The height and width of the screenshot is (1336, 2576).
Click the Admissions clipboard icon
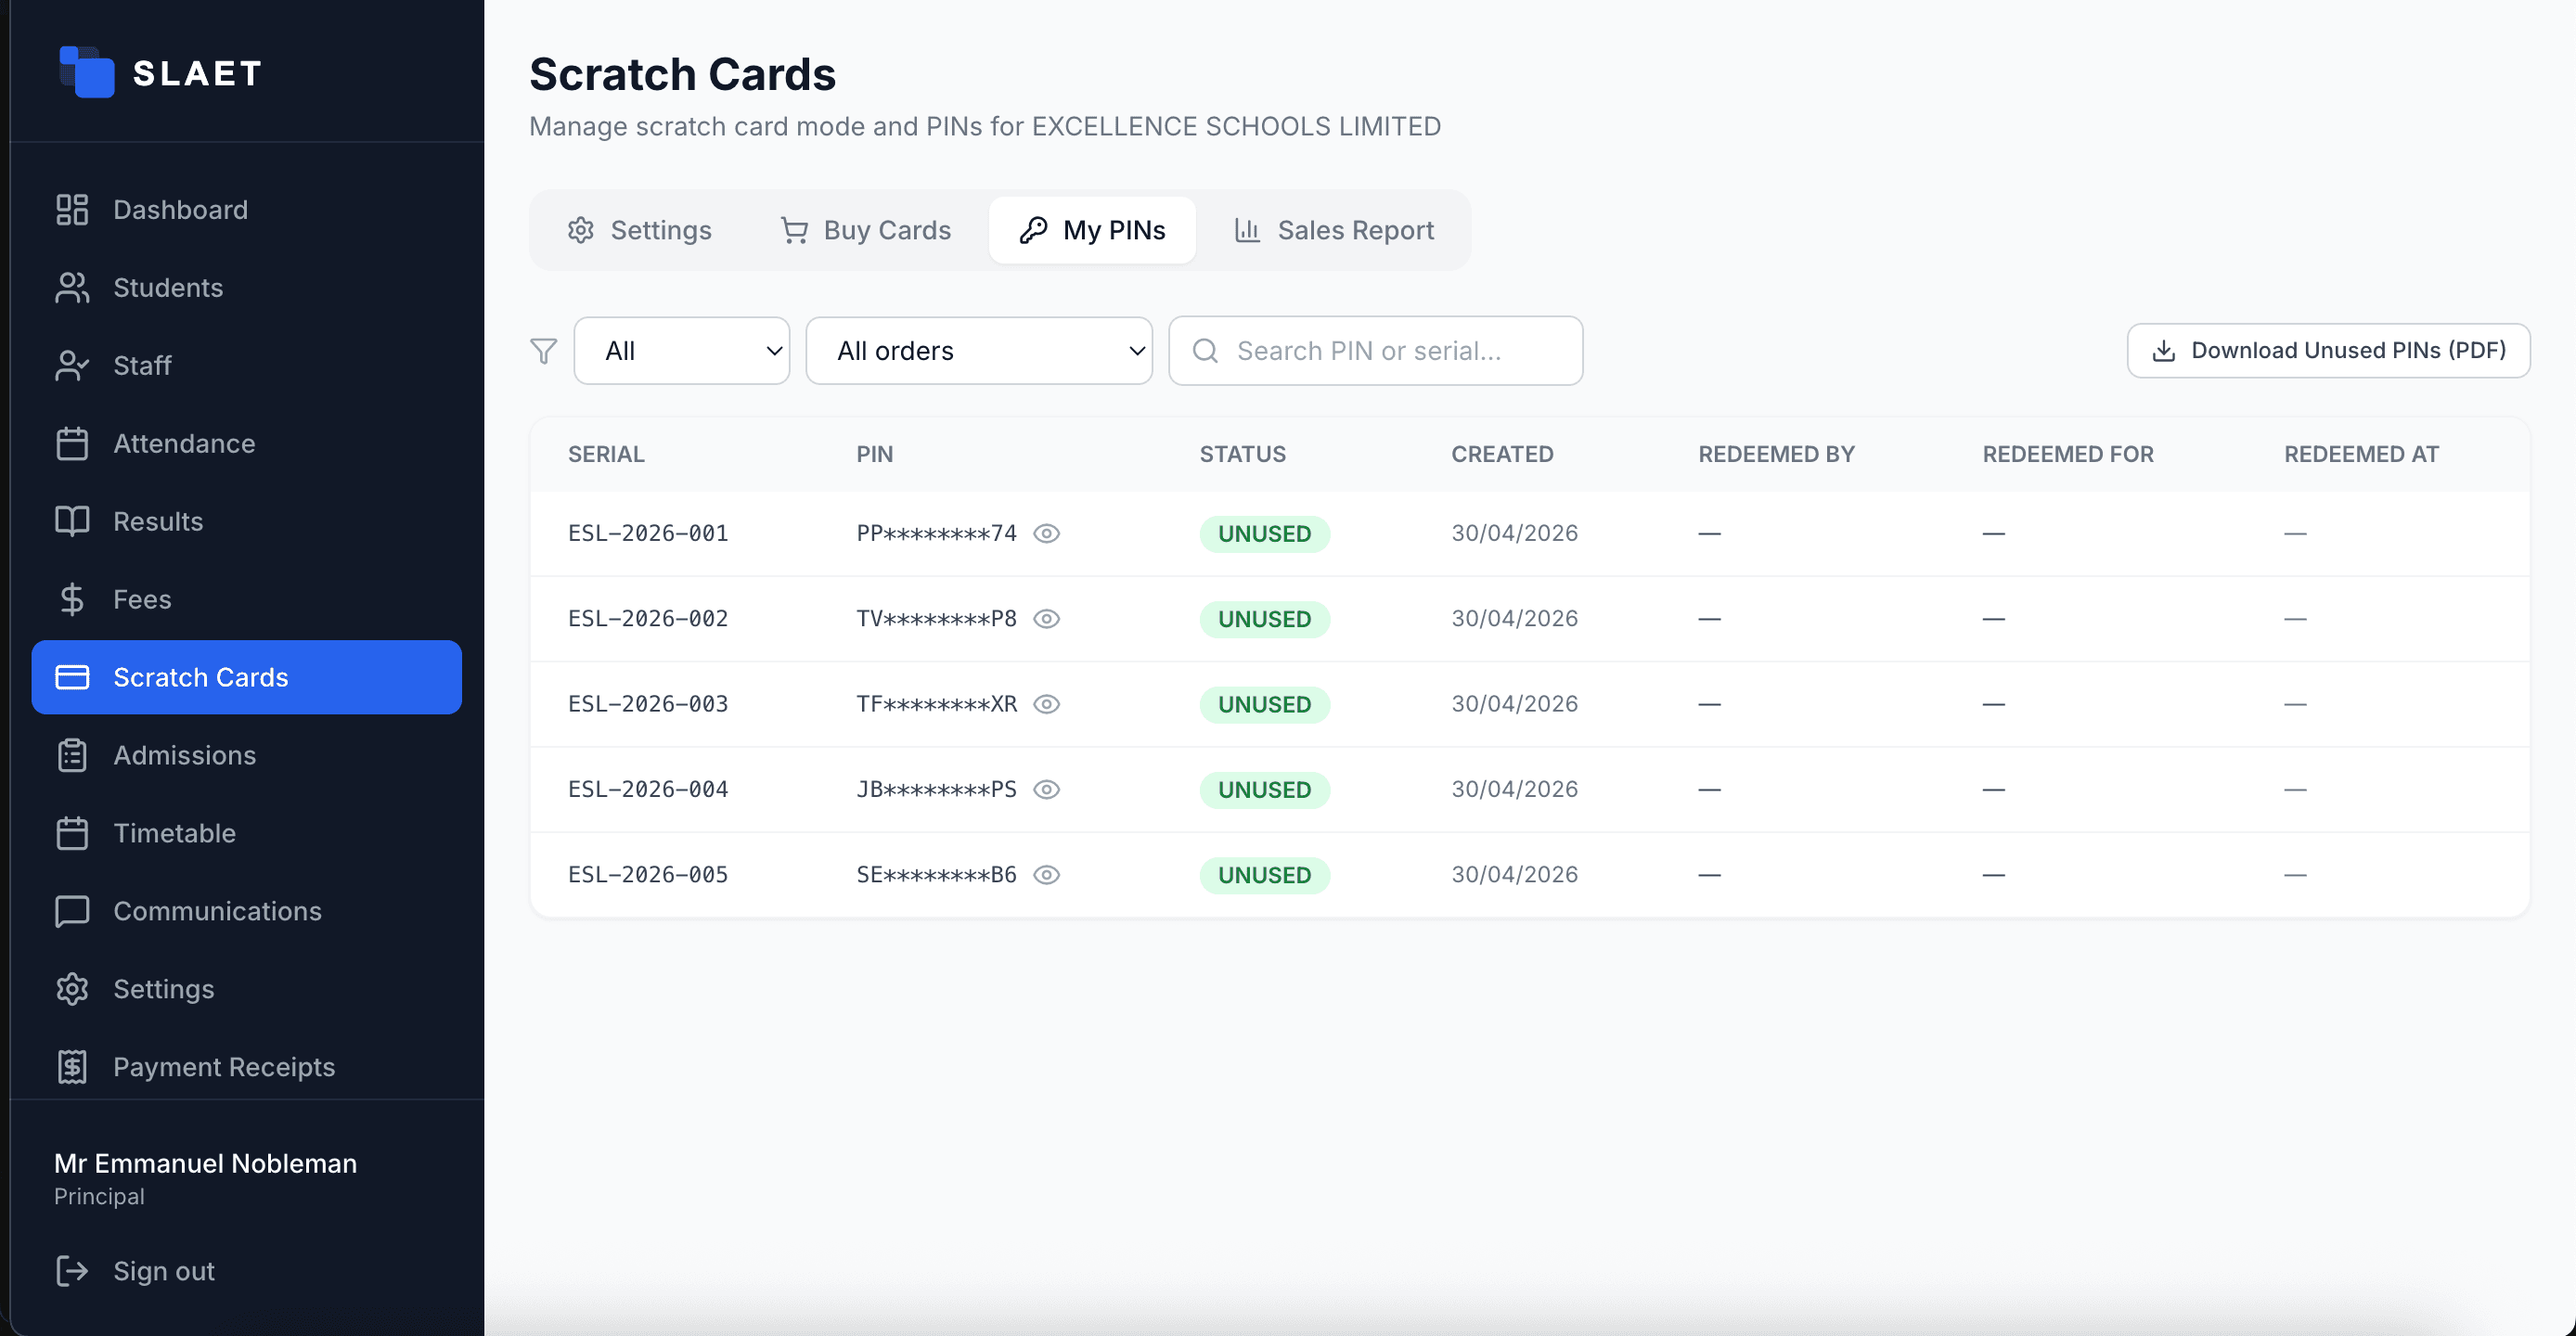click(x=72, y=756)
